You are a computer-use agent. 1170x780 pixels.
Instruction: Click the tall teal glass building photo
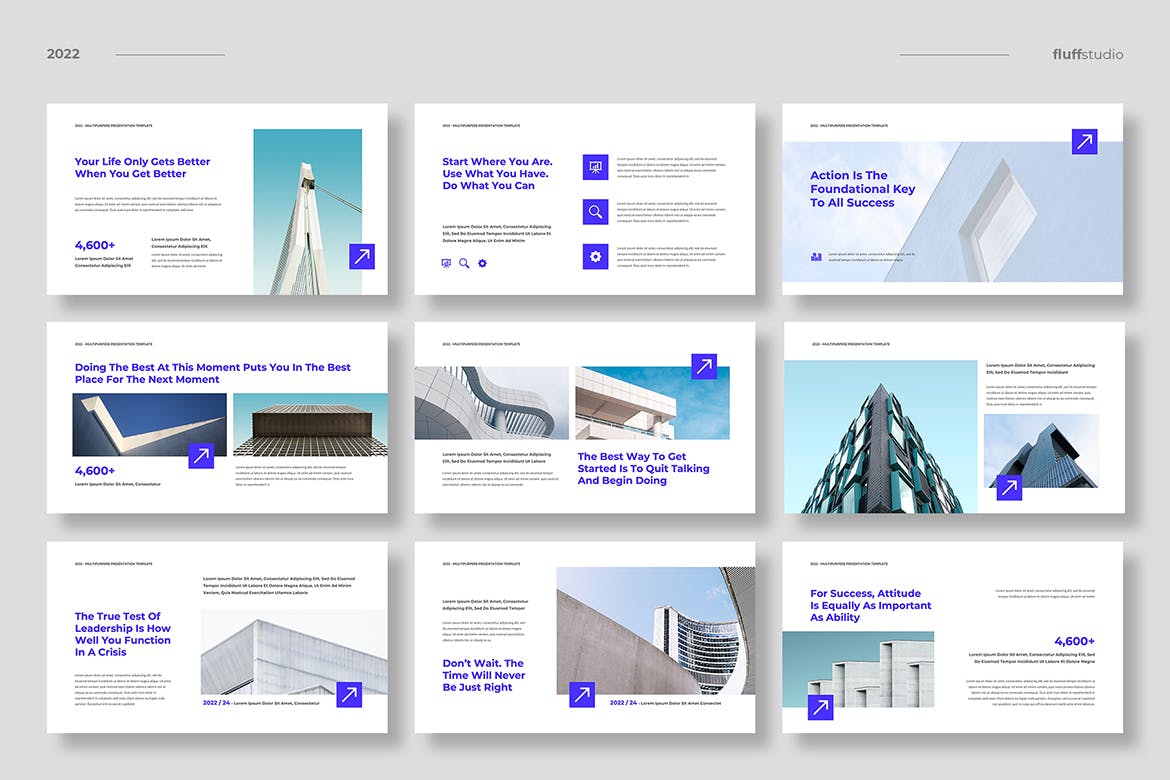pyautogui.click(x=880, y=436)
